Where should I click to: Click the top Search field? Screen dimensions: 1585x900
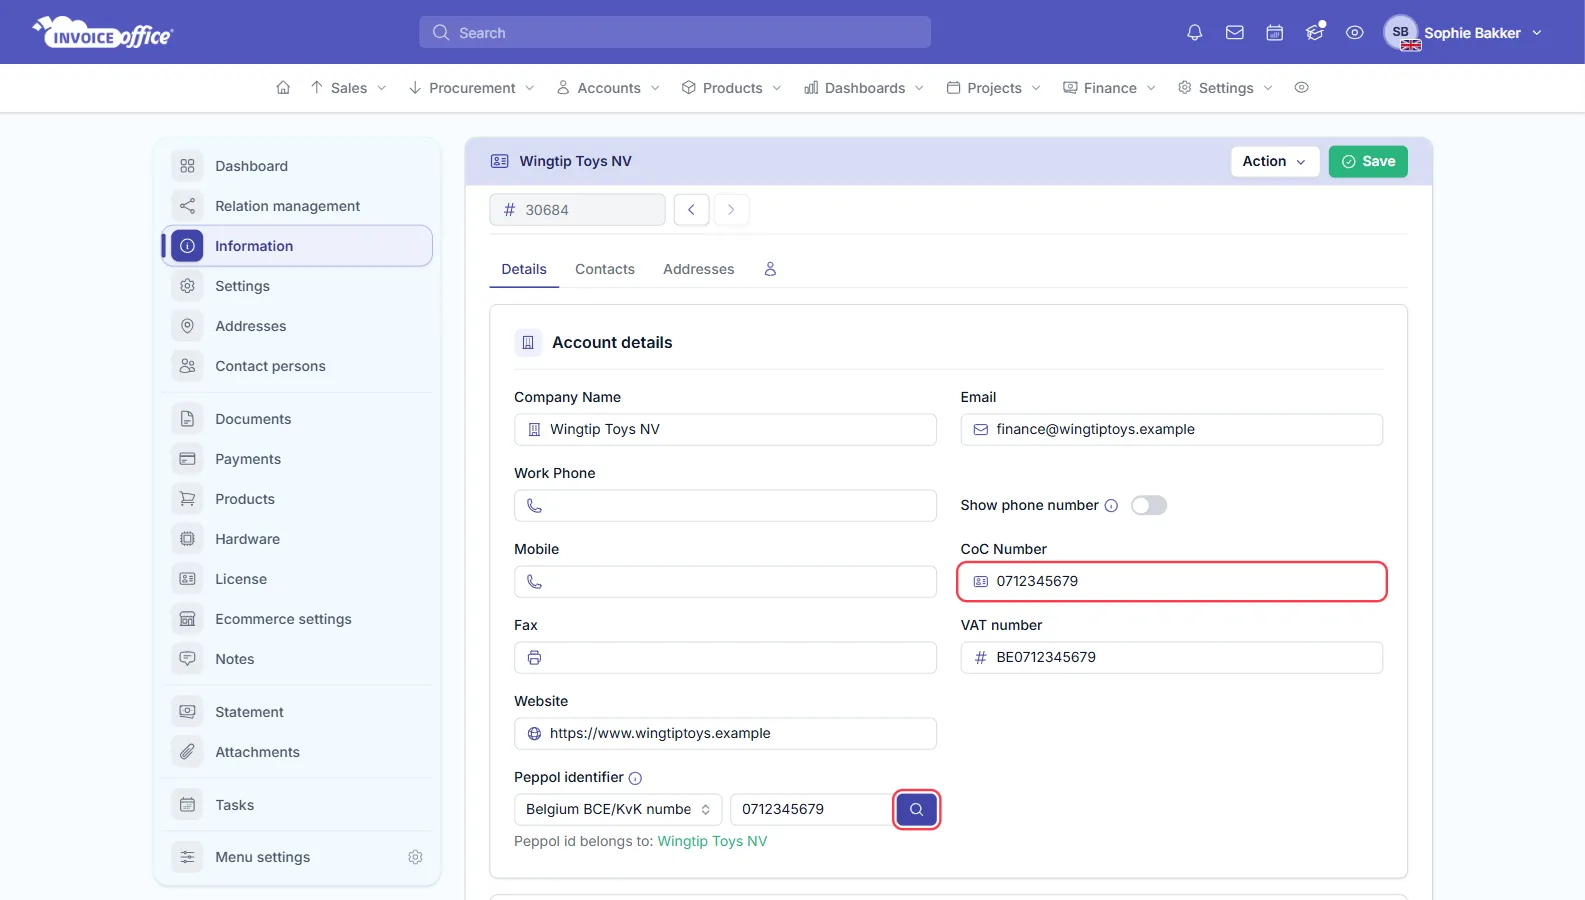[x=675, y=33]
